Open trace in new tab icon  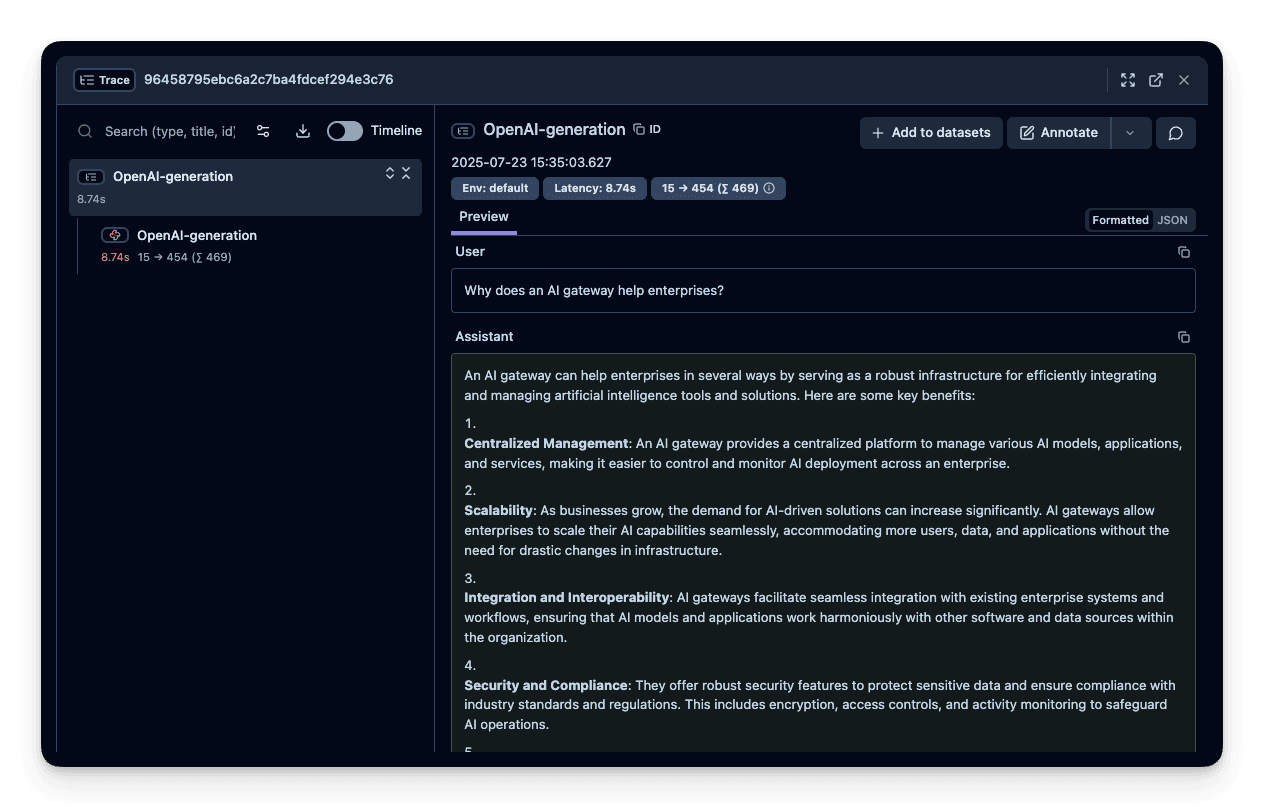pyautogui.click(x=1156, y=80)
